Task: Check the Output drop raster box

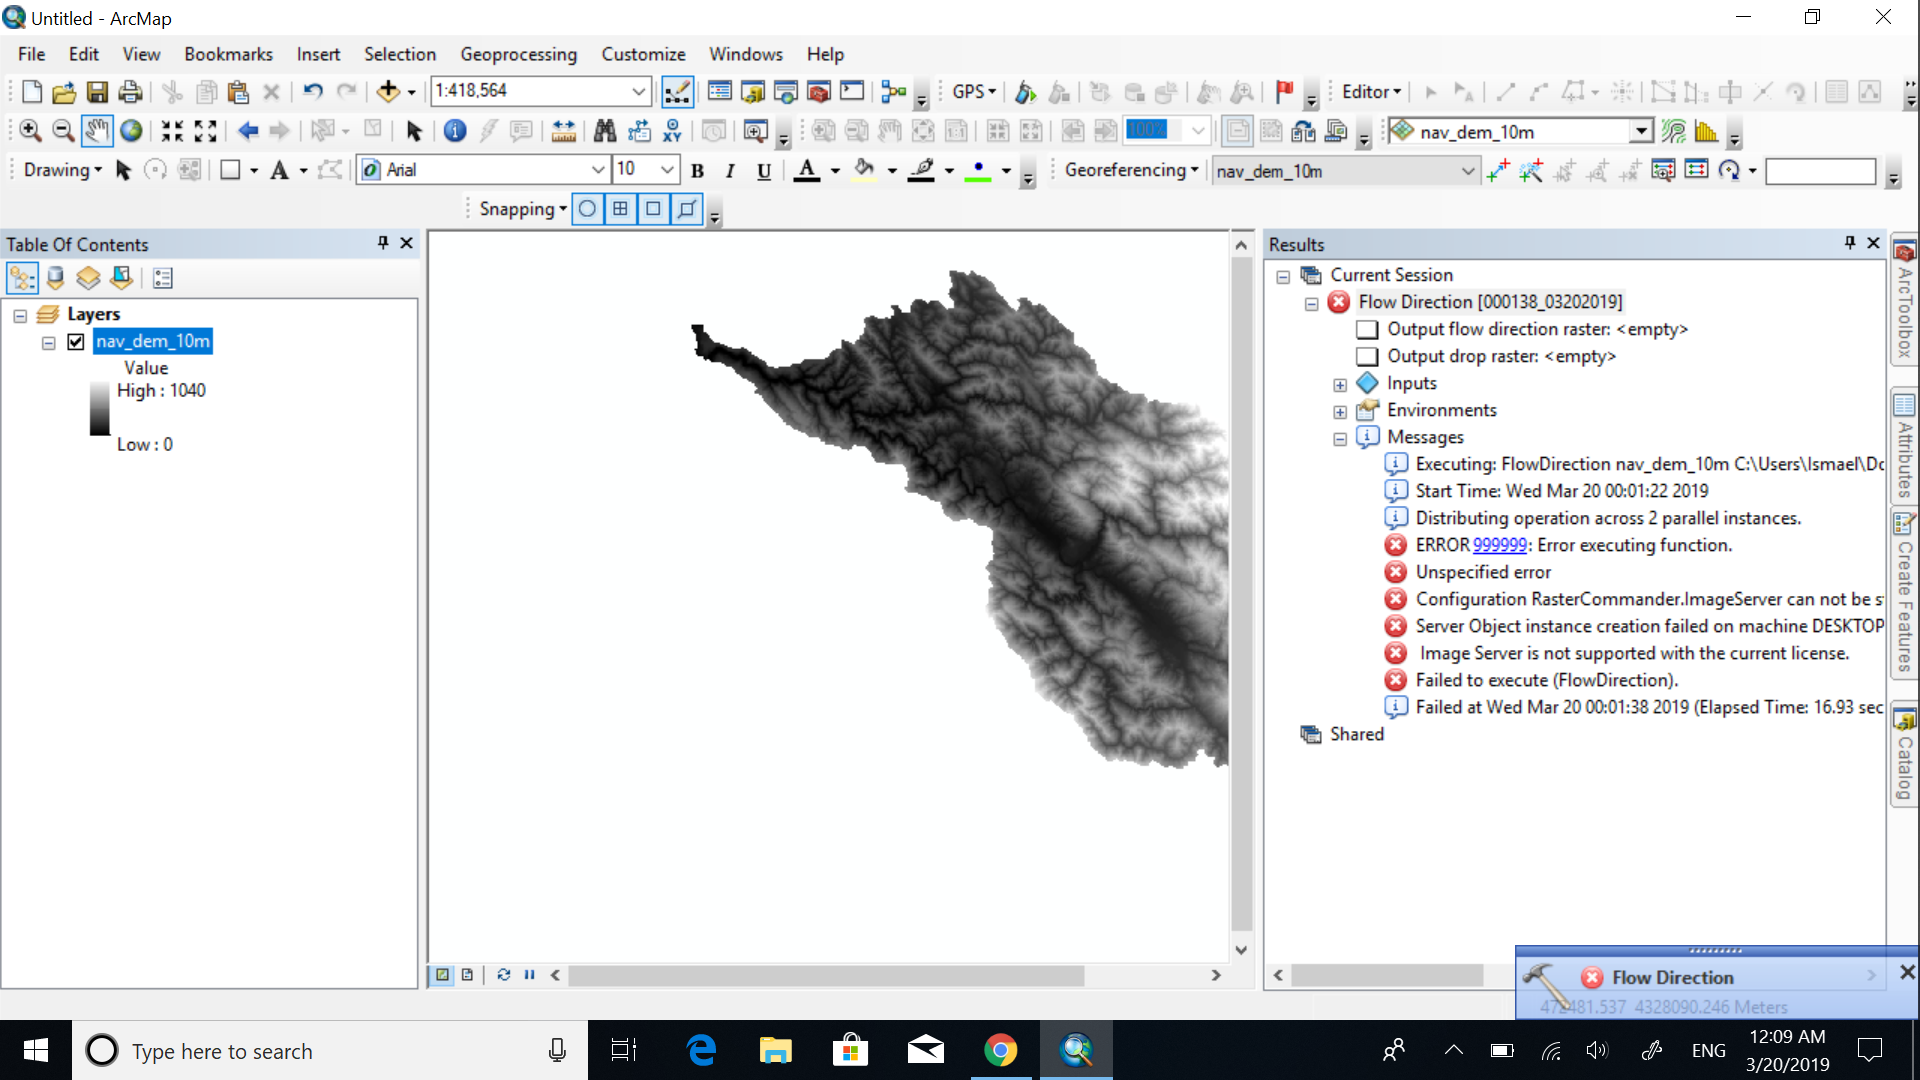Action: [1367, 357]
